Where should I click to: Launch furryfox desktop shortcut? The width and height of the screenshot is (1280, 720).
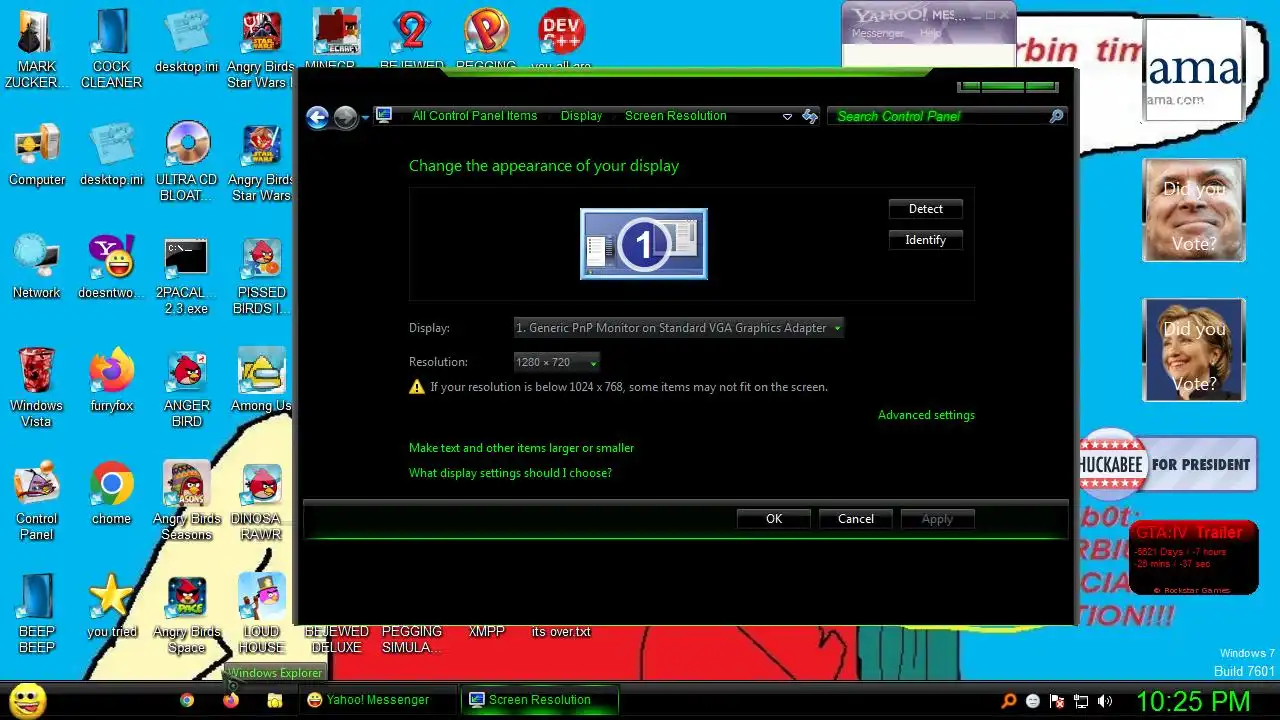(111, 380)
